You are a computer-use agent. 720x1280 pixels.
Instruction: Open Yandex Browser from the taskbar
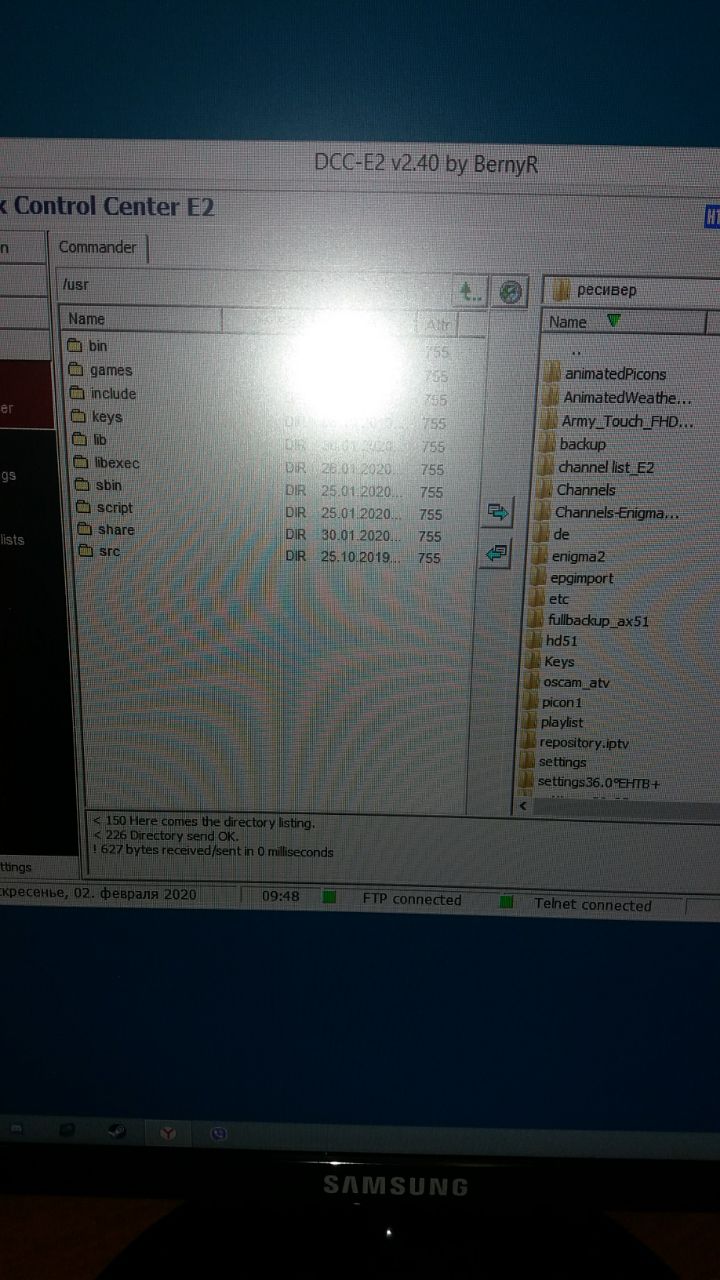[x=168, y=1133]
